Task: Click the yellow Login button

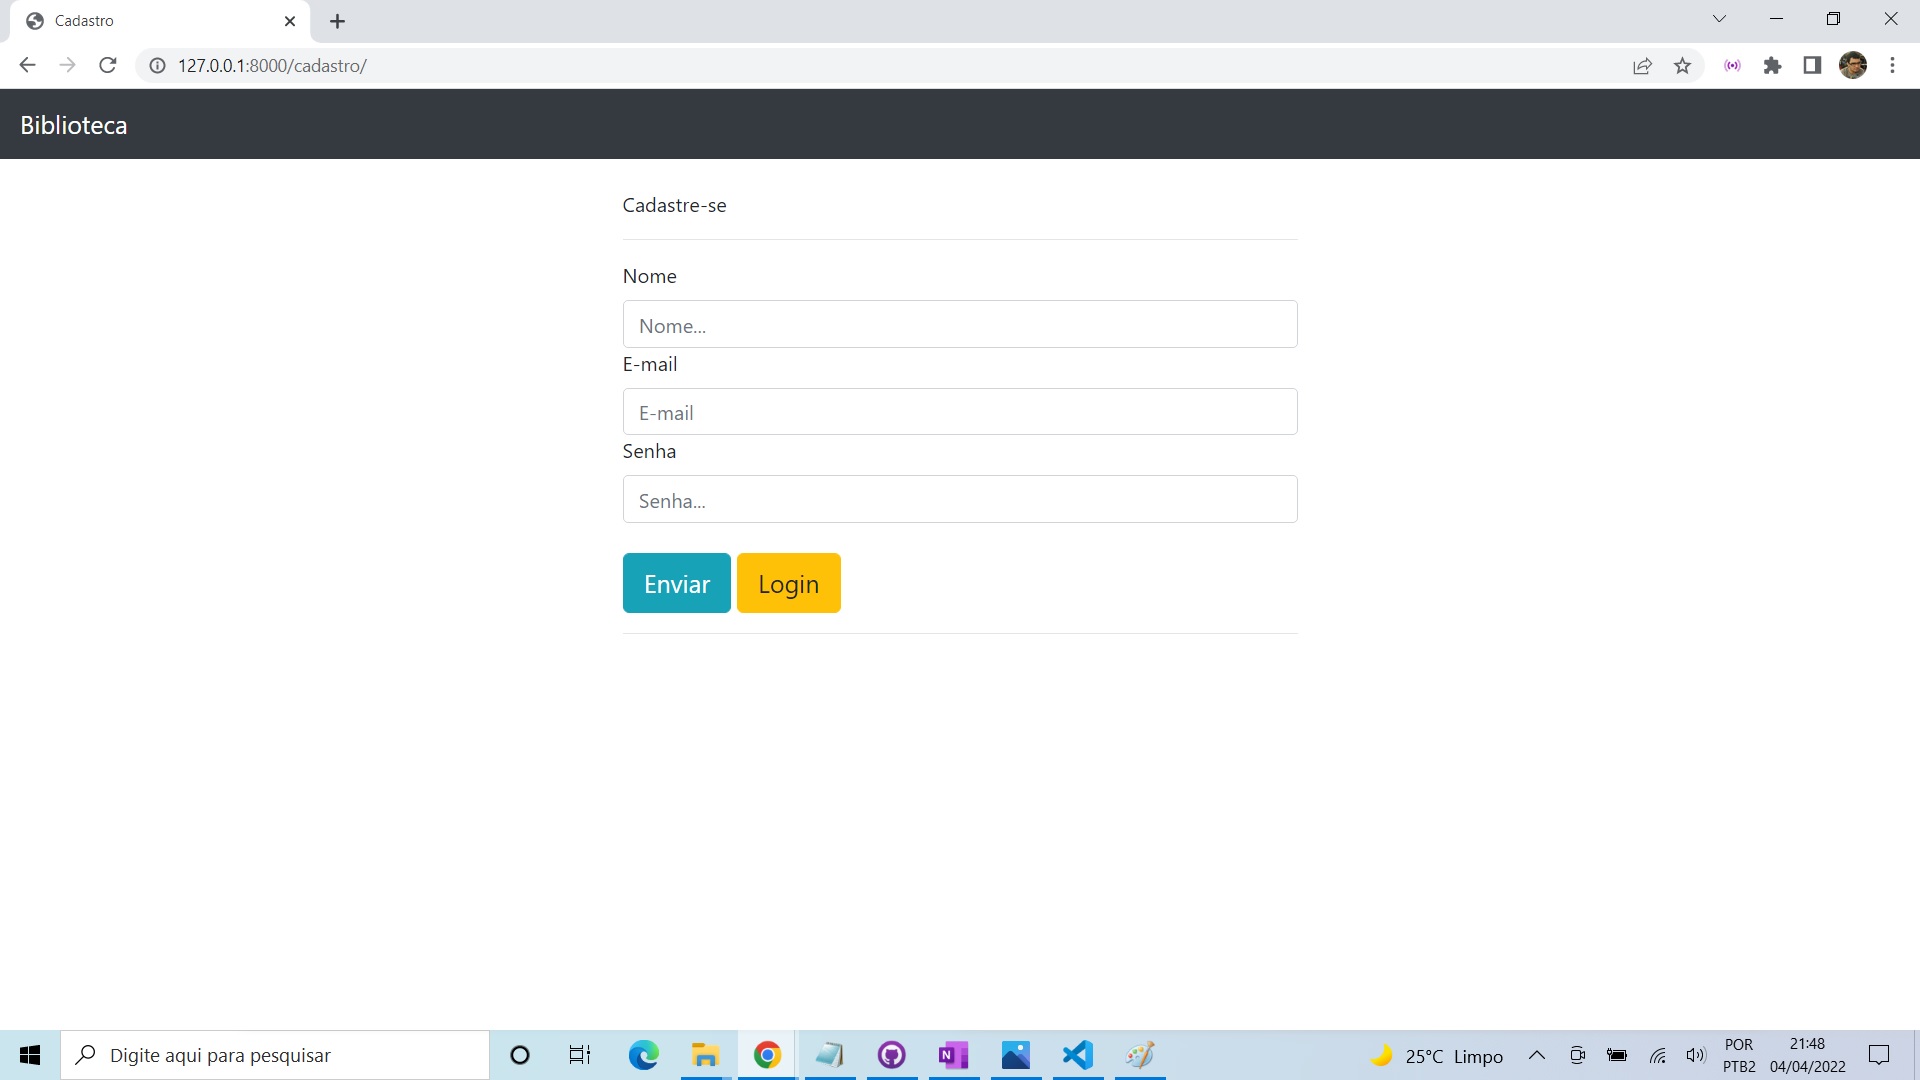Action: pos(788,583)
